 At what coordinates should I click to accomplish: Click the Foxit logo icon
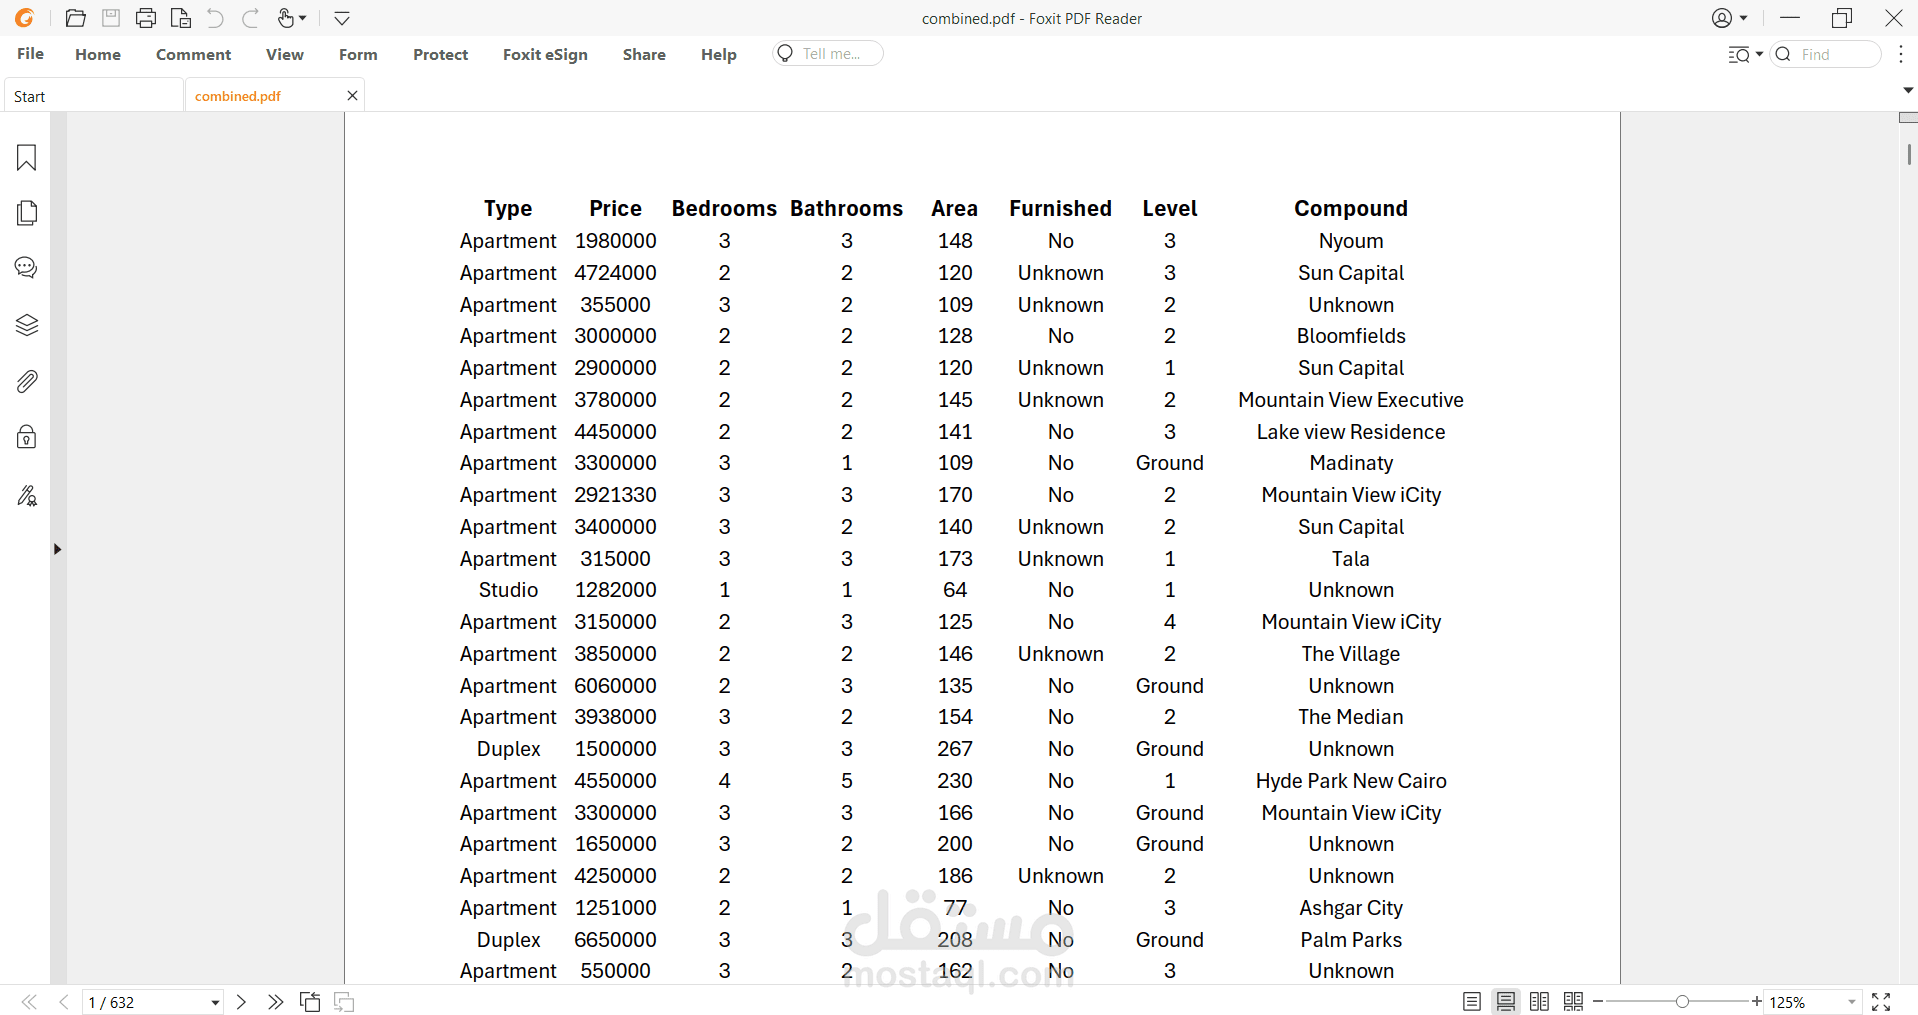point(25,18)
